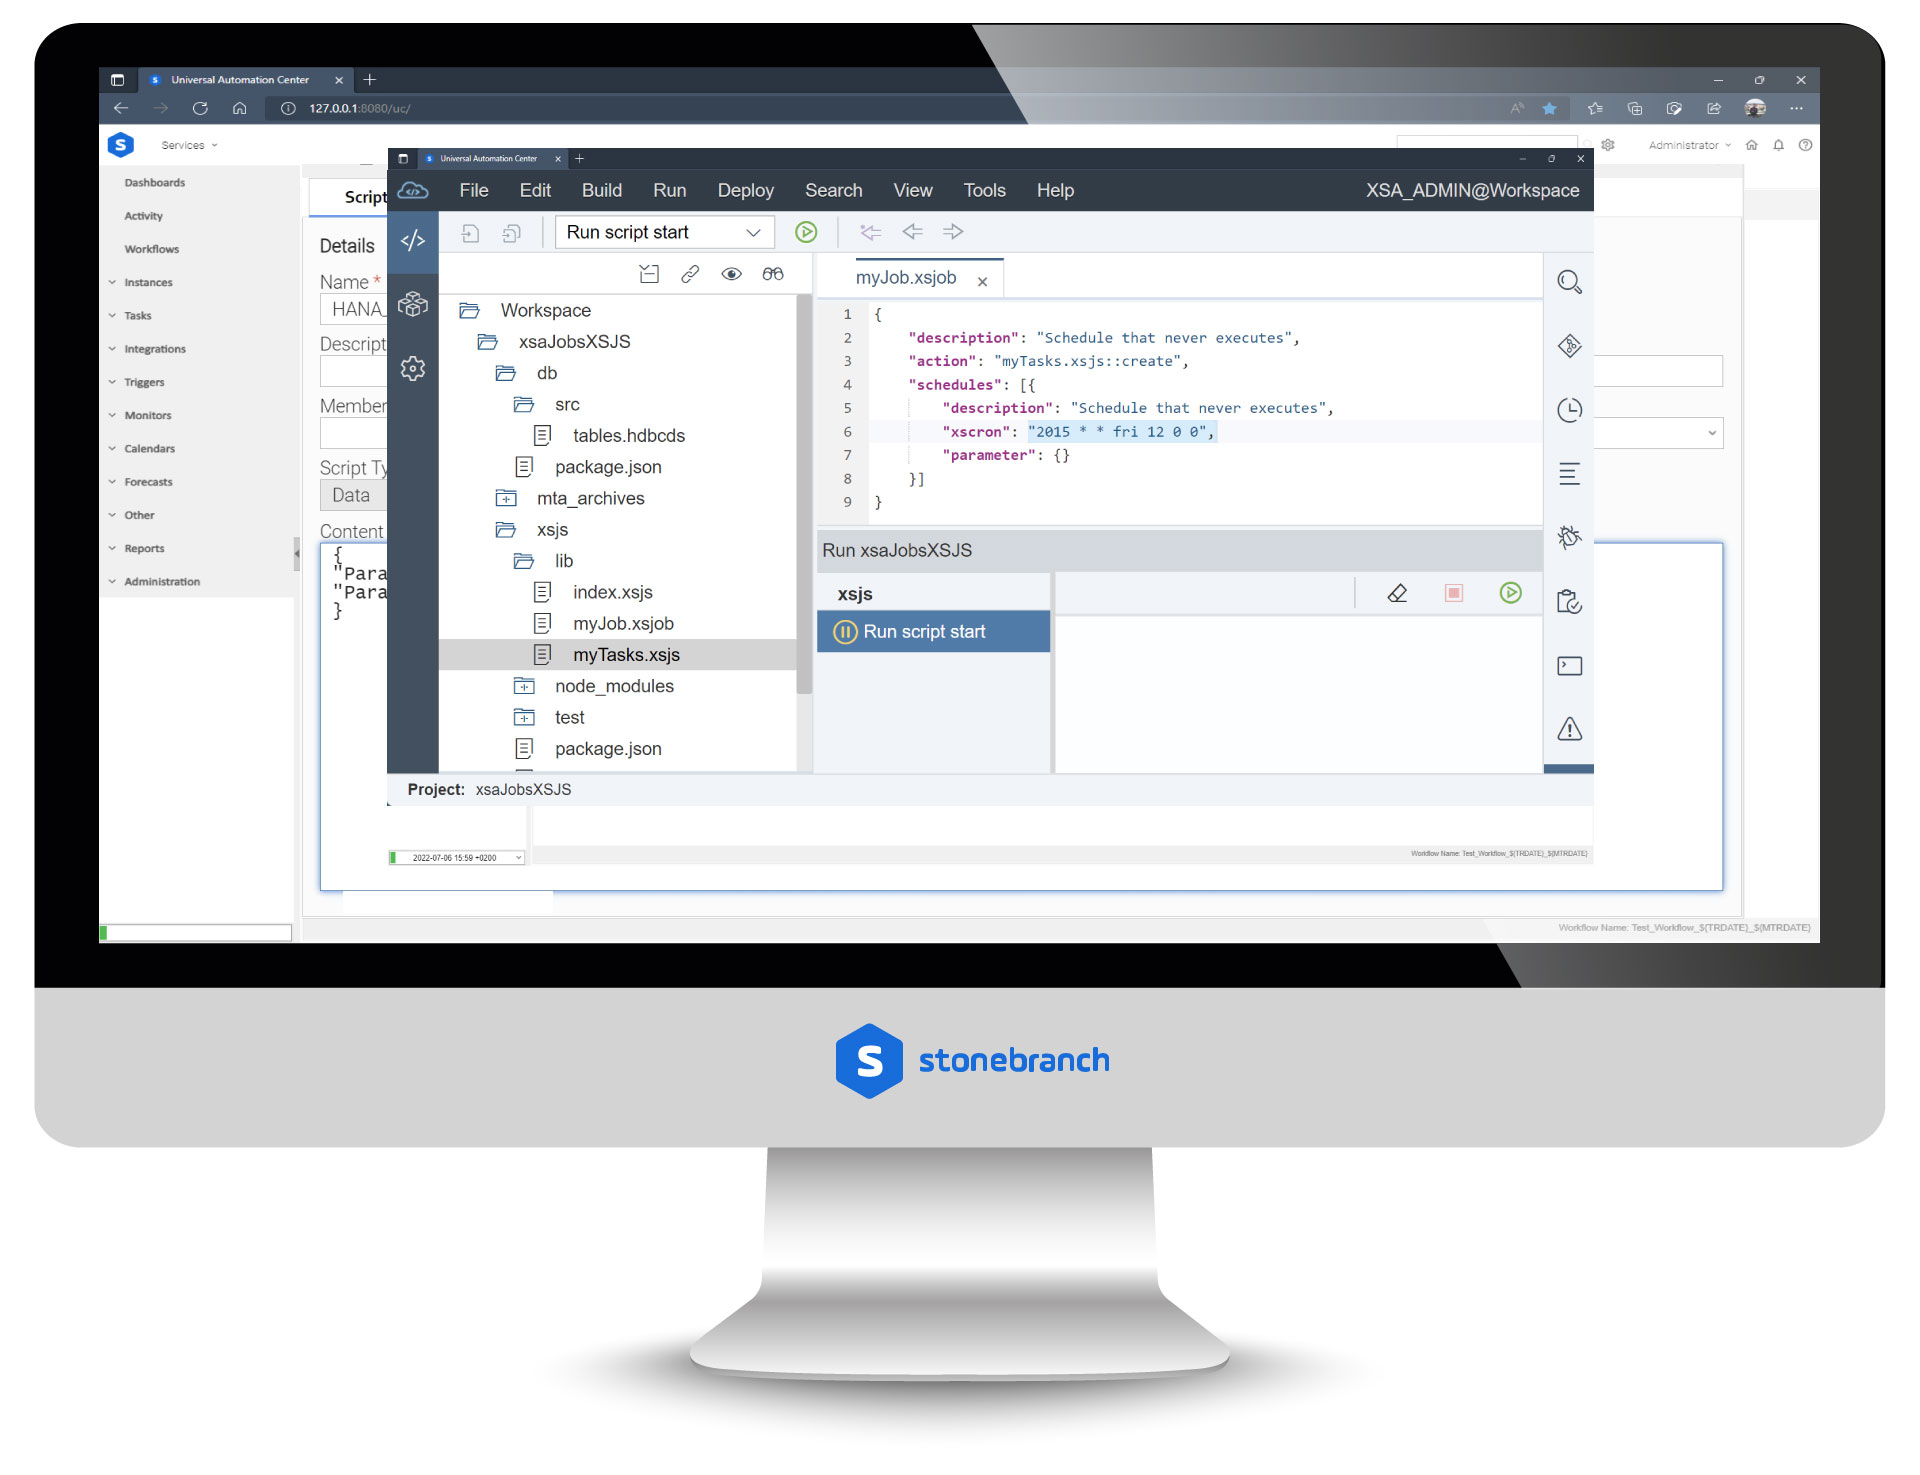This screenshot has width=1920, height=1475.
Task: Click the Save all toolbar icon
Action: pos(512,232)
